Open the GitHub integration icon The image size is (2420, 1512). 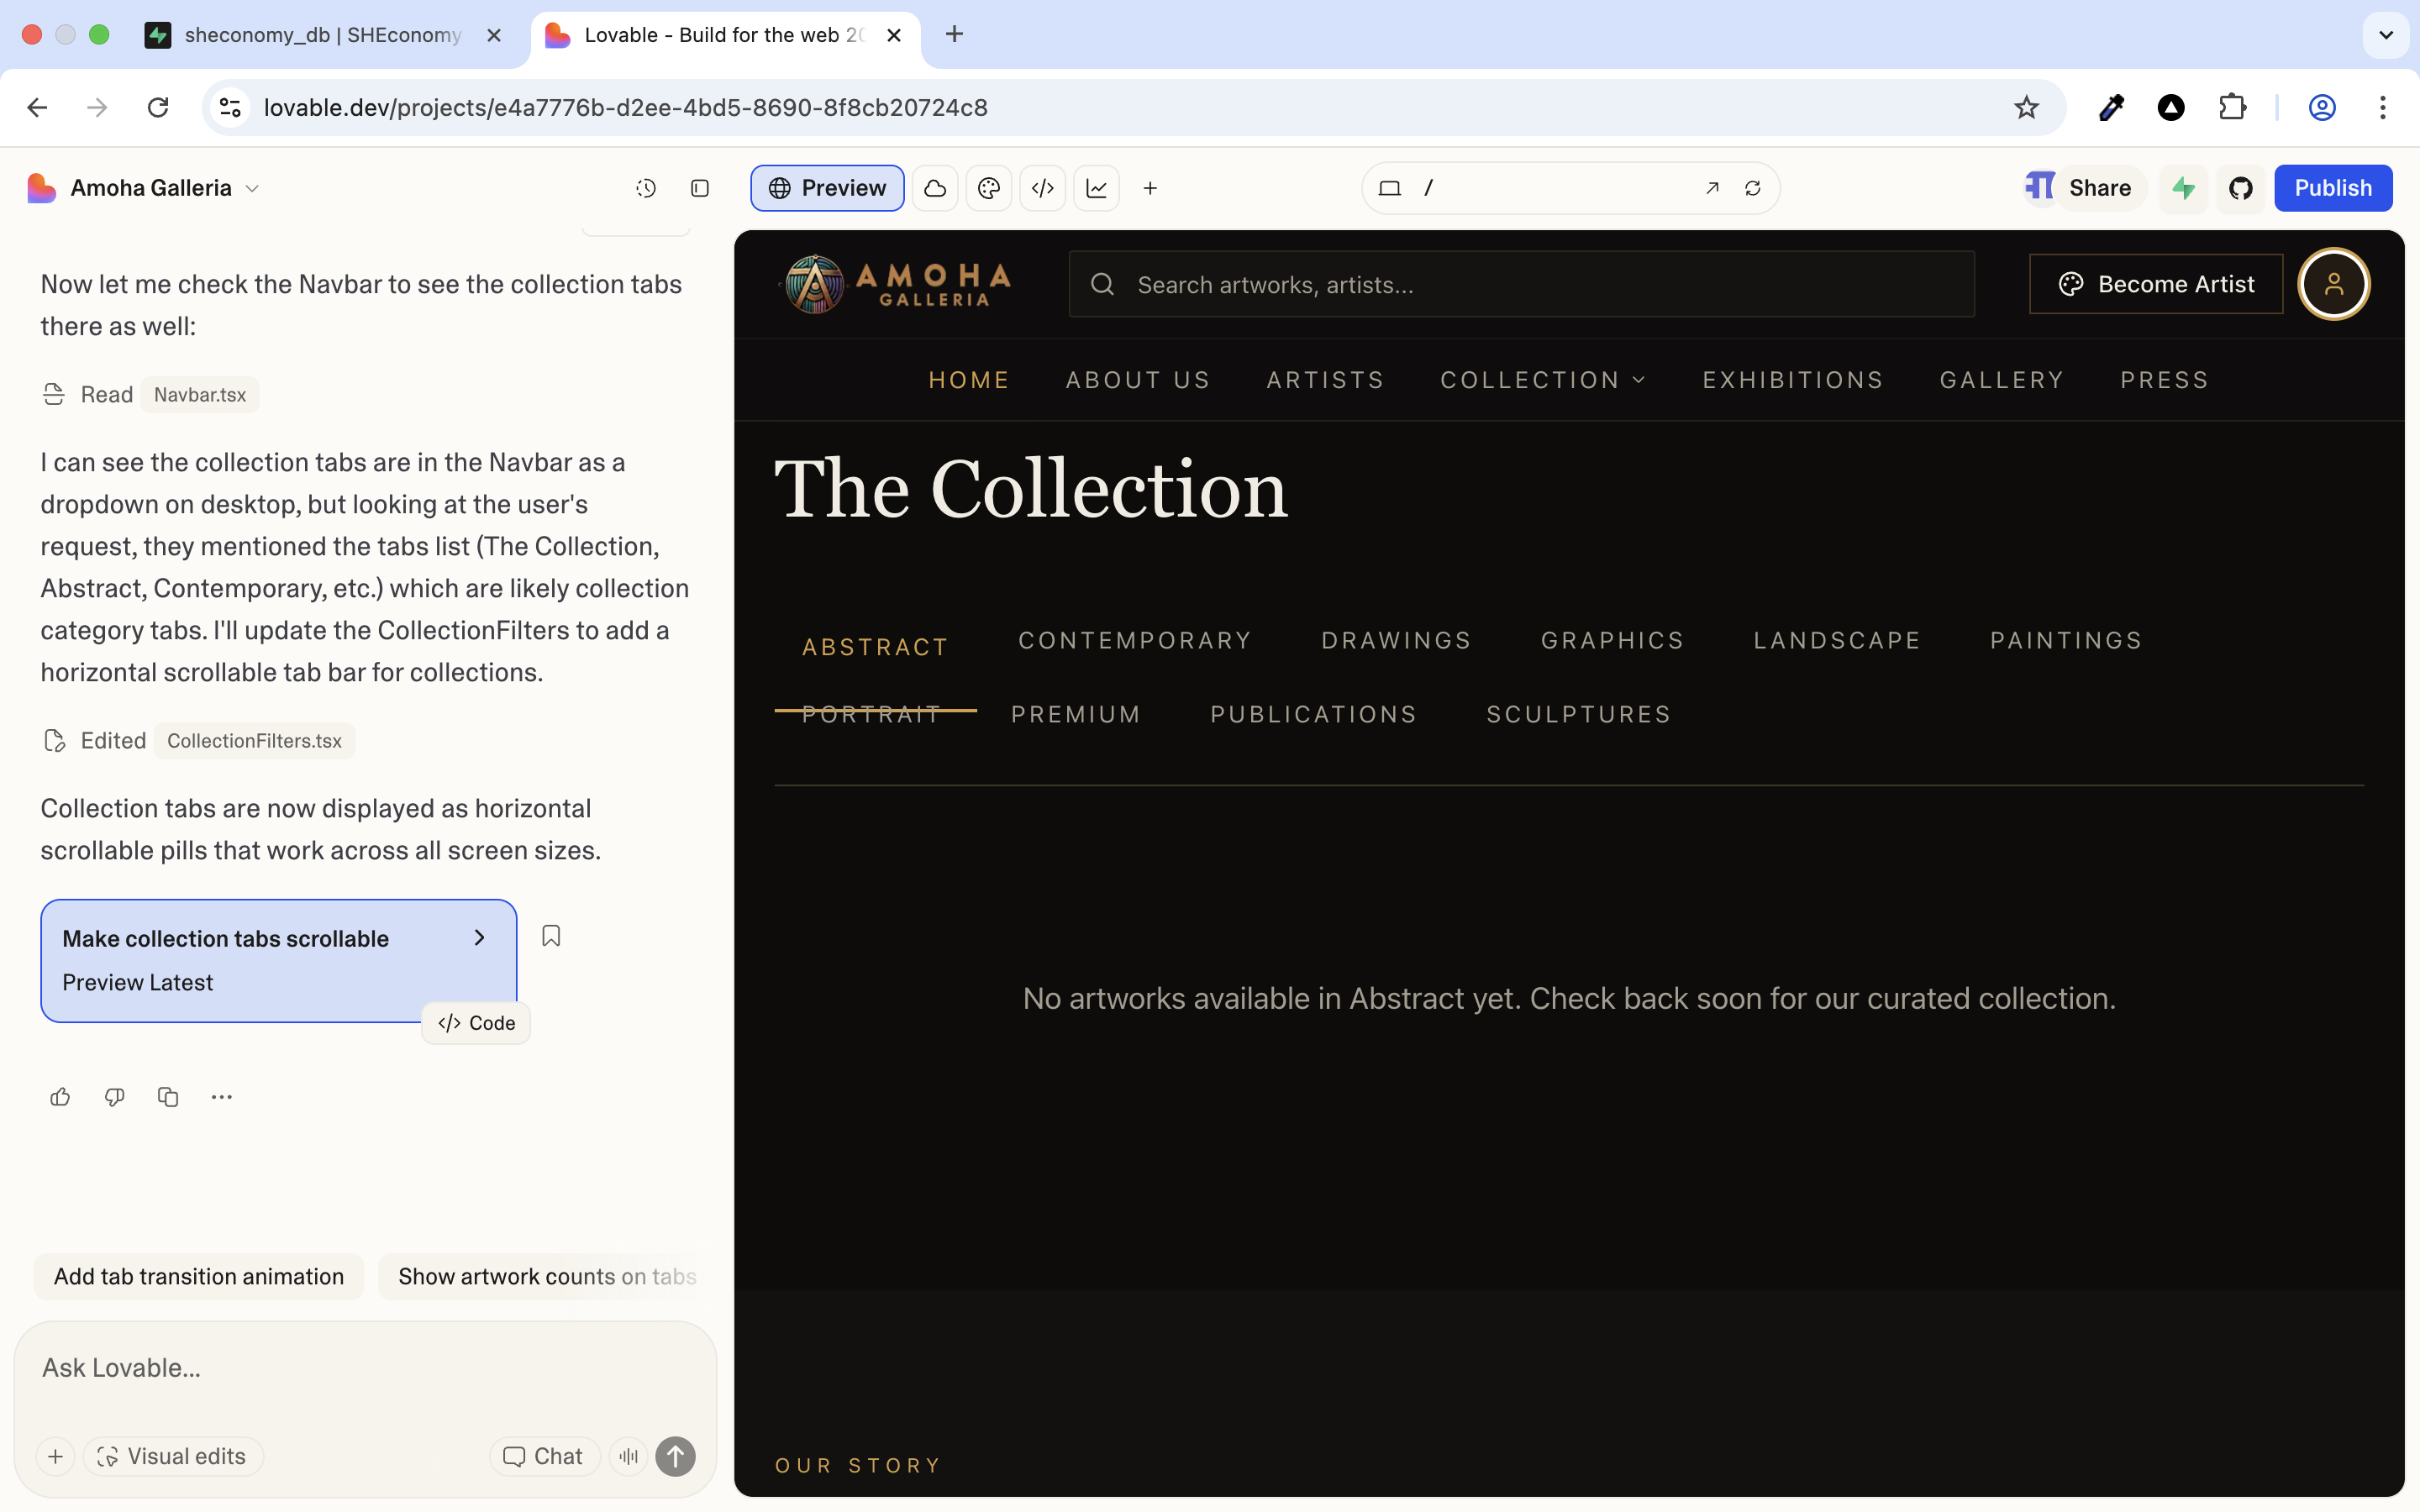click(x=2241, y=188)
